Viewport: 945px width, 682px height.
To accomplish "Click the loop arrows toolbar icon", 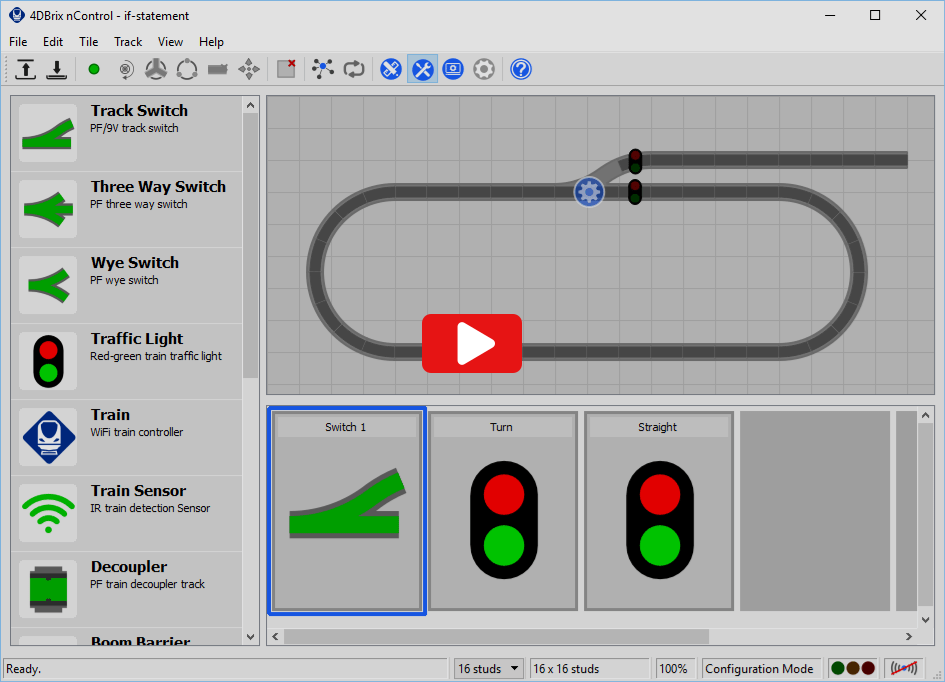I will [354, 69].
